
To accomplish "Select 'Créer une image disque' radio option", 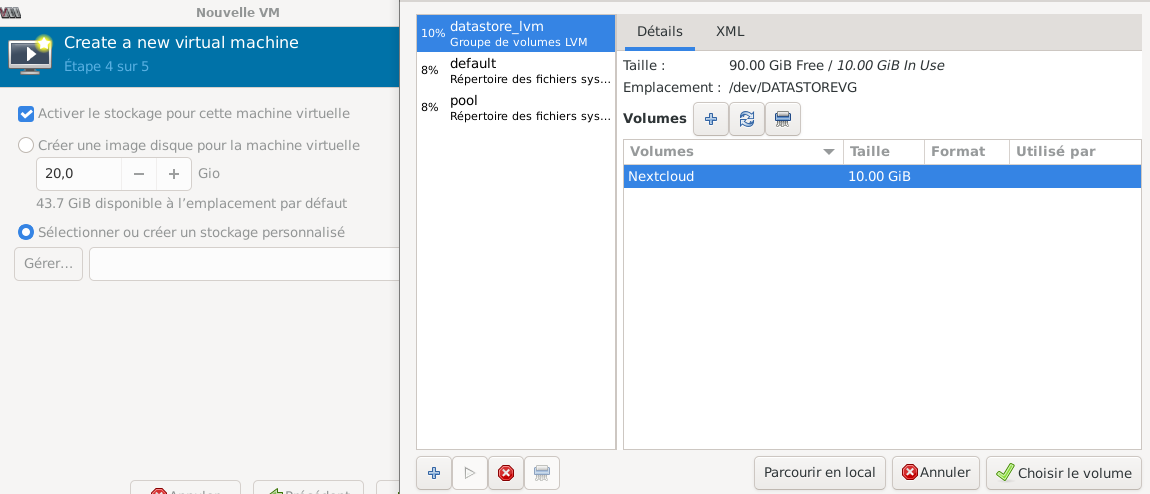I will [27, 145].
